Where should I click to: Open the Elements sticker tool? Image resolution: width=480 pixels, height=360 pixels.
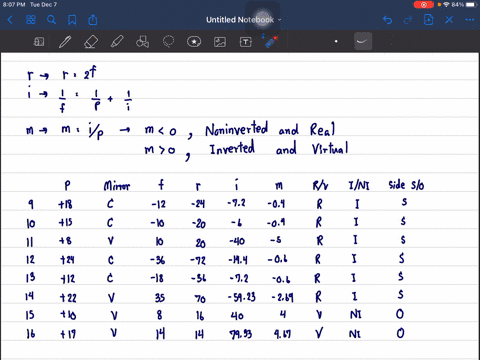click(194, 42)
